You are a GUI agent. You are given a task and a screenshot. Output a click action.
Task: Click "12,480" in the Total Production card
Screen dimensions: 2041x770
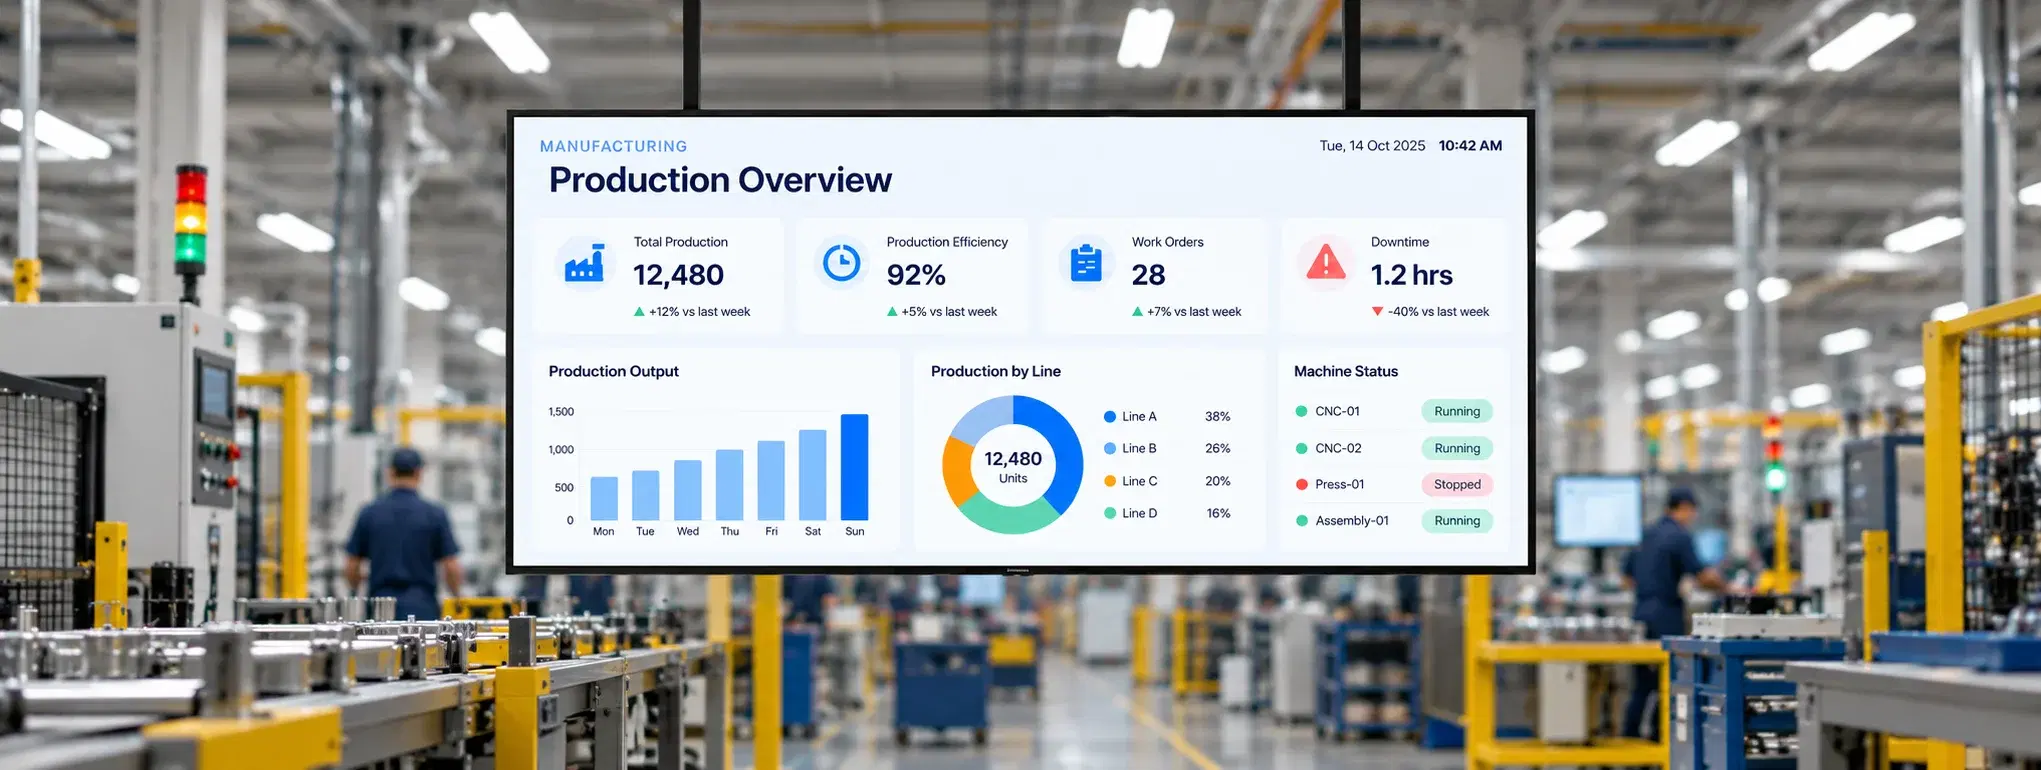click(x=678, y=275)
